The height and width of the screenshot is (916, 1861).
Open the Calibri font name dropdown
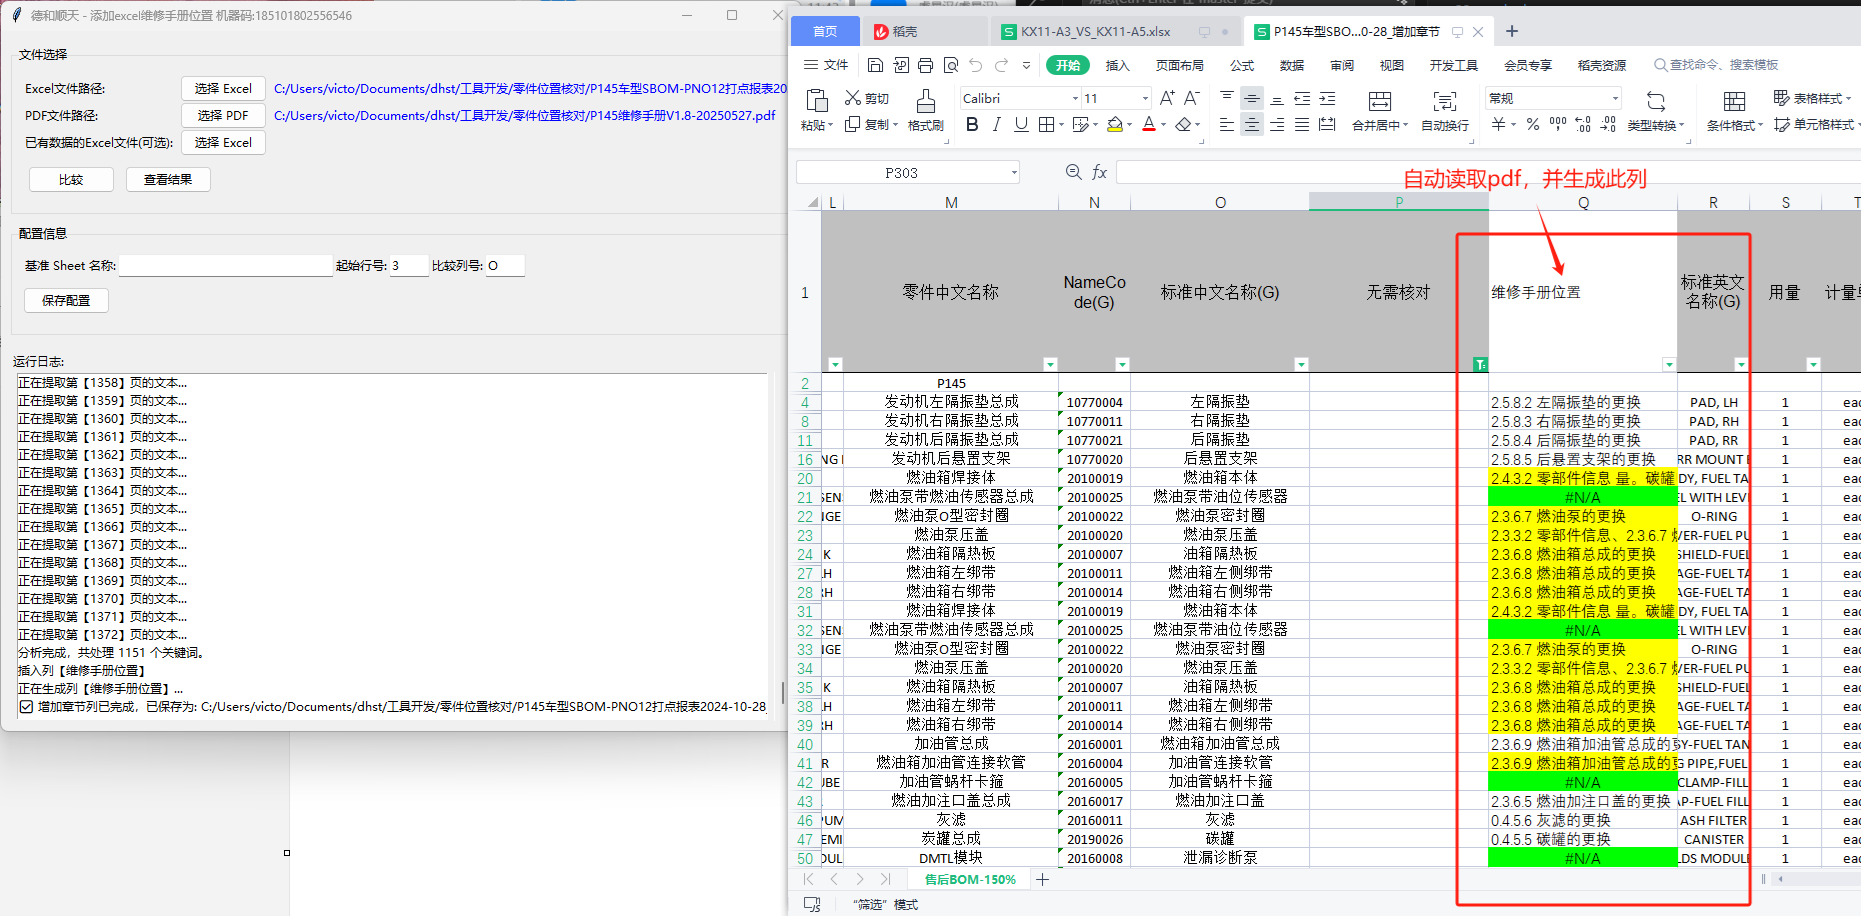(1075, 98)
